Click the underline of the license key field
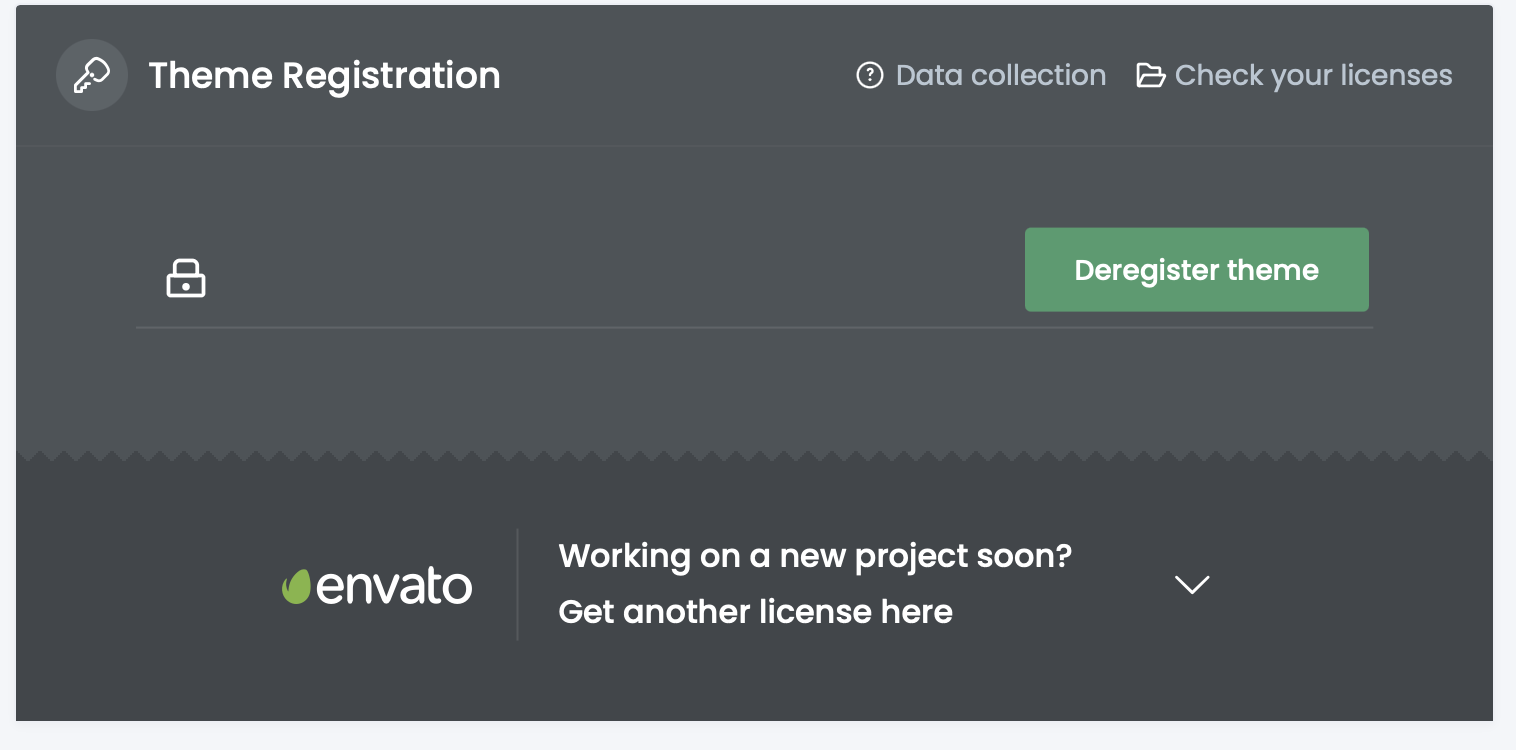 coord(600,327)
